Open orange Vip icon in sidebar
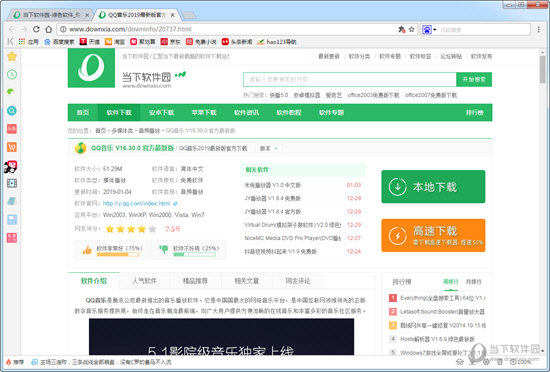Viewport: 550px width, 372px height. pyautogui.click(x=12, y=147)
